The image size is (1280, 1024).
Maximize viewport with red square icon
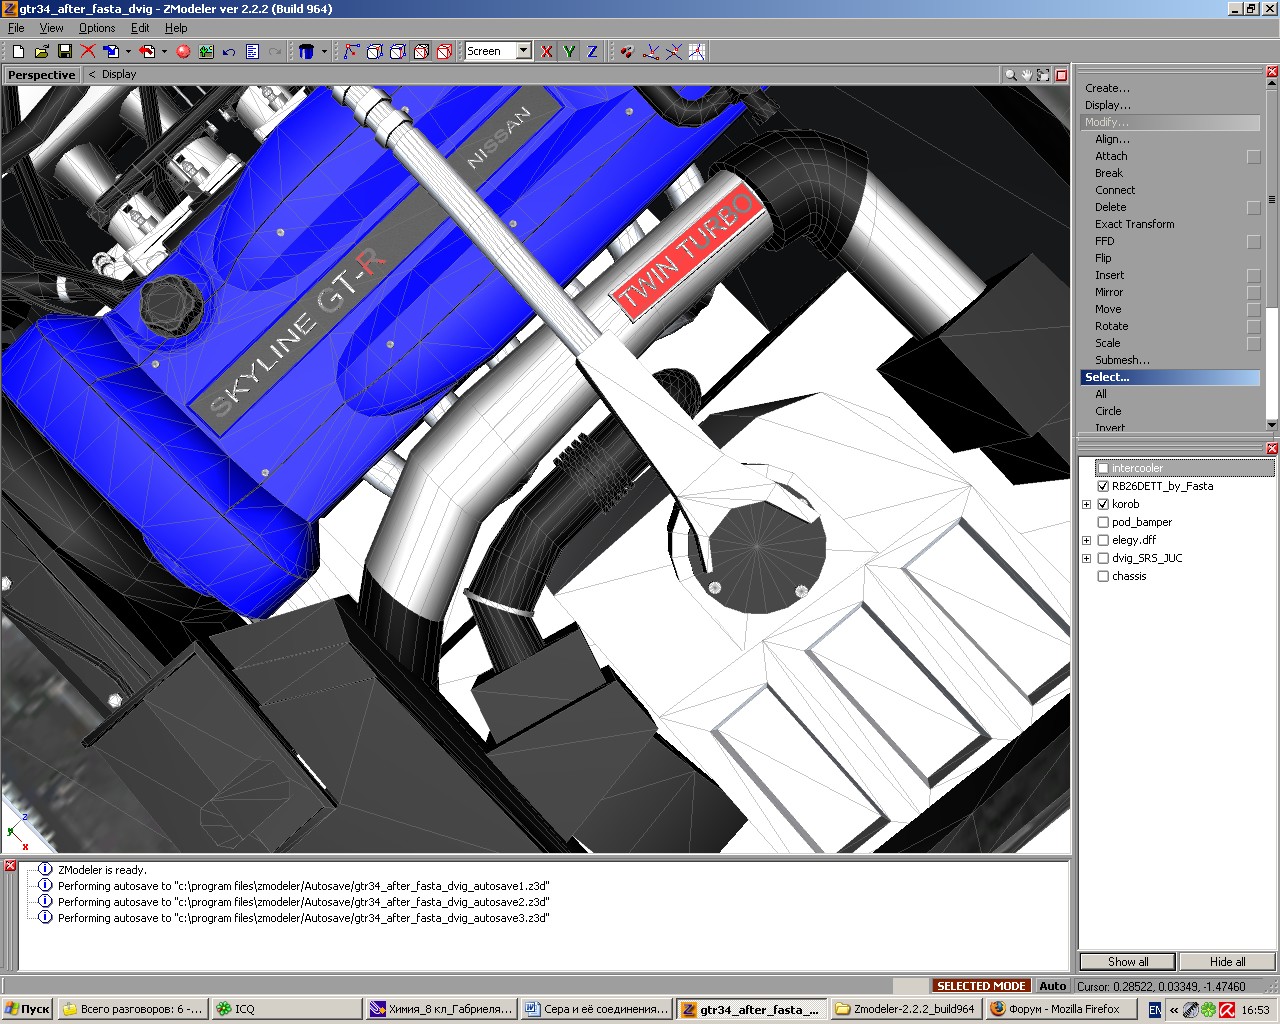(x=1061, y=75)
